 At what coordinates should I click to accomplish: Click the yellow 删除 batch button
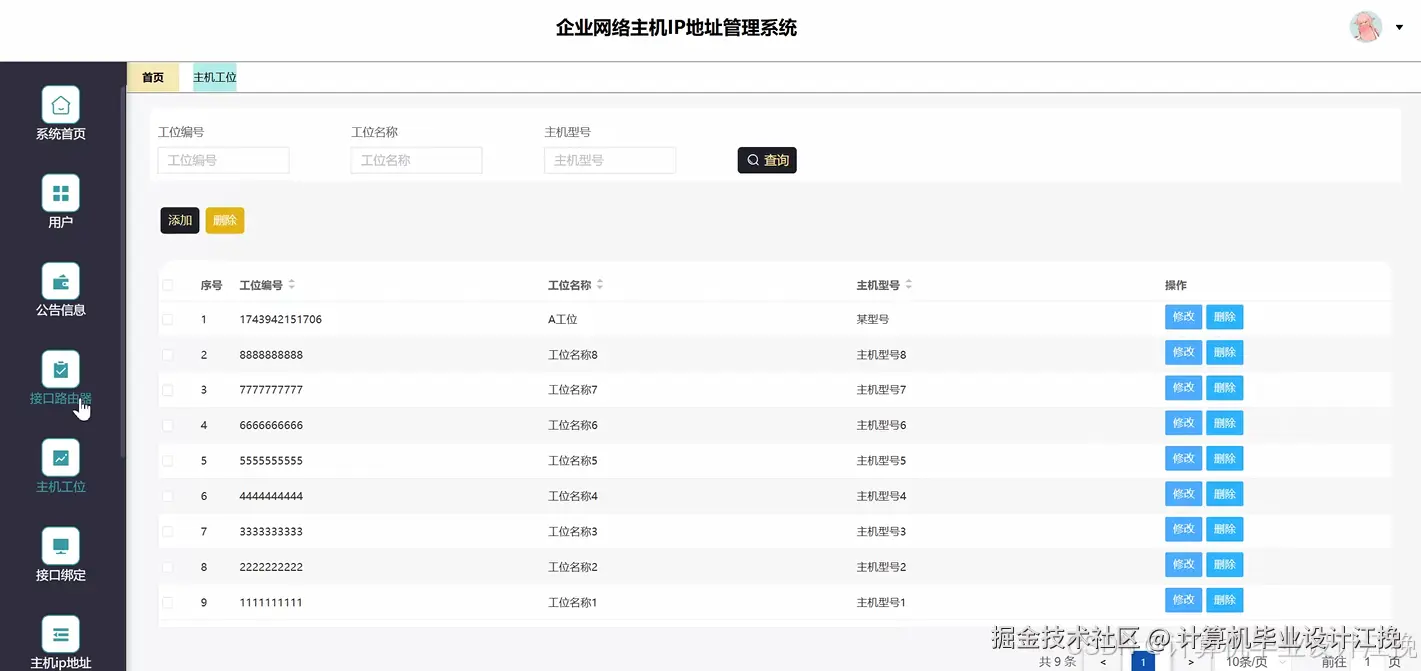pos(225,221)
